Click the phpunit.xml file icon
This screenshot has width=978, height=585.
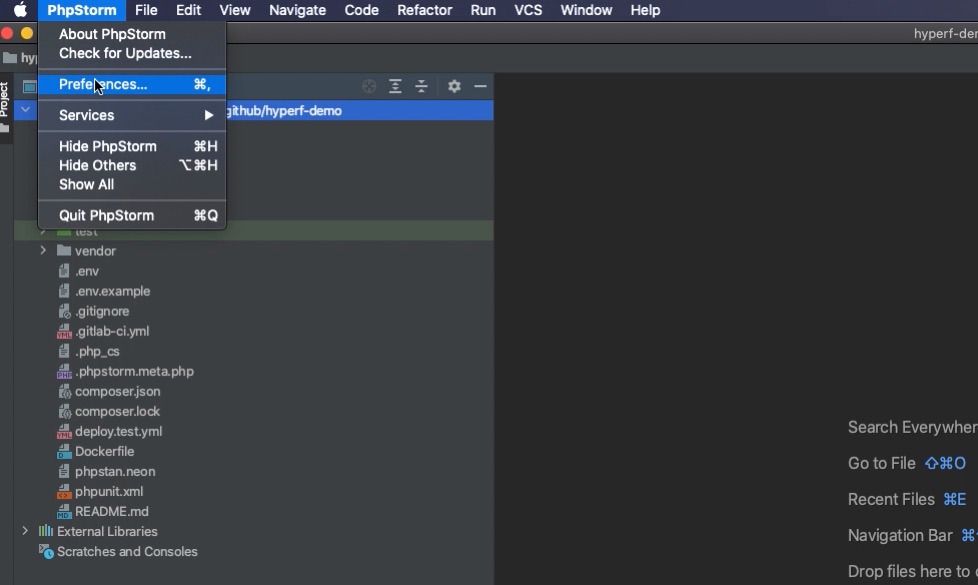[64, 491]
